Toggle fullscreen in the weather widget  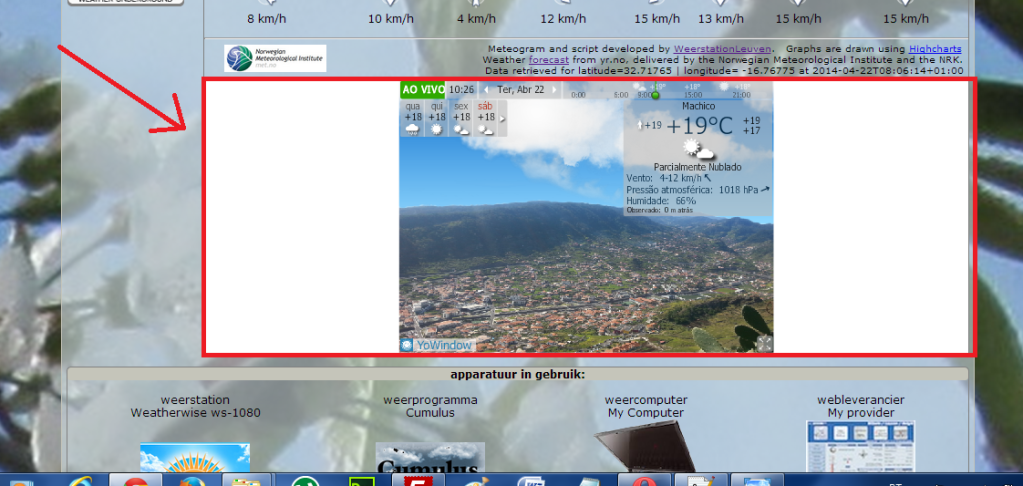click(x=763, y=344)
